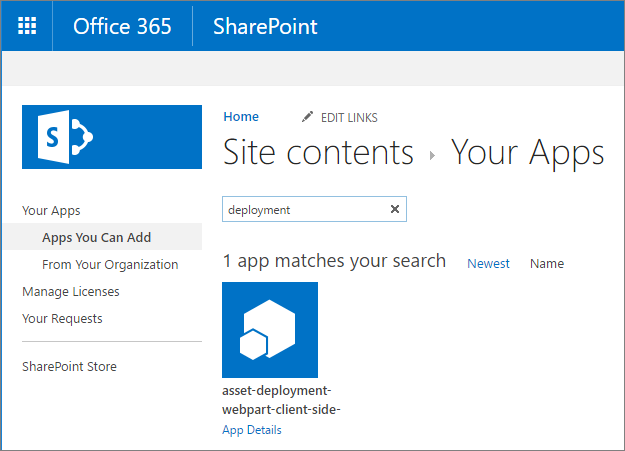
Task: Open From Your Organization apps
Action: click(x=110, y=265)
